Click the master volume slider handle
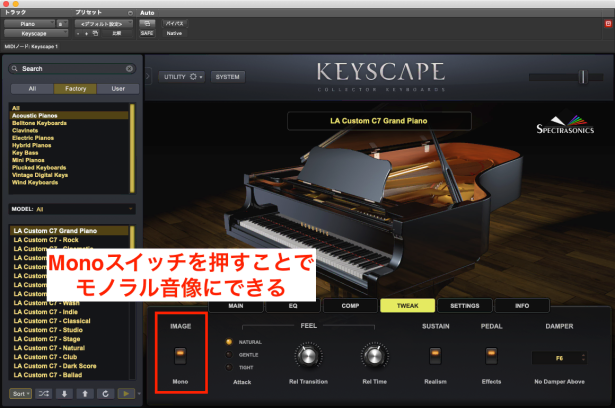 click(583, 77)
